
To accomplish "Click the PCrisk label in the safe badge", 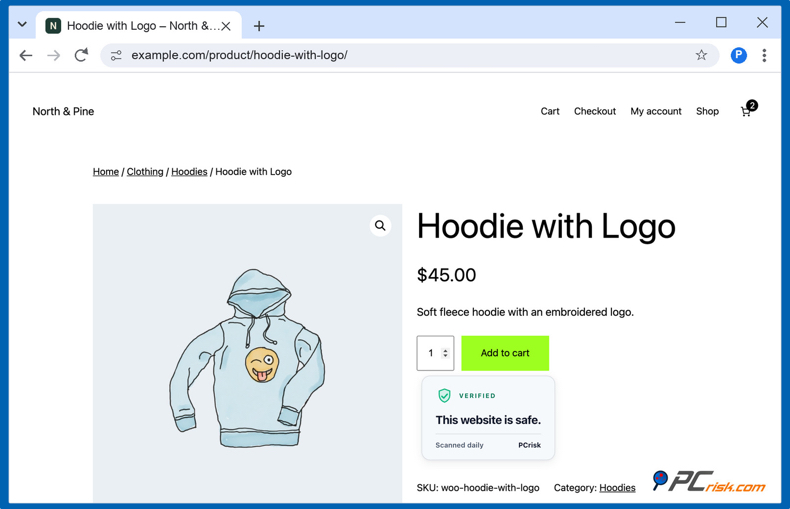I will point(529,445).
